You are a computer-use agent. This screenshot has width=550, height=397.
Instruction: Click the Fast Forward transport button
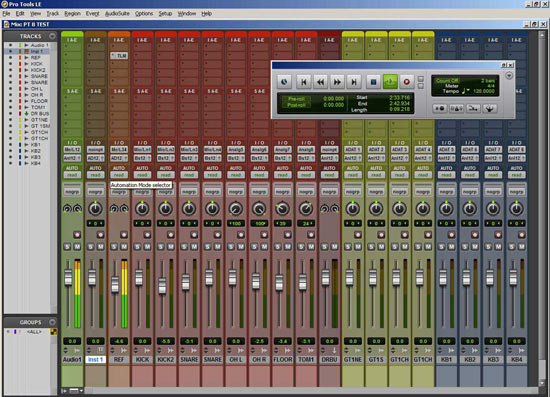point(337,82)
